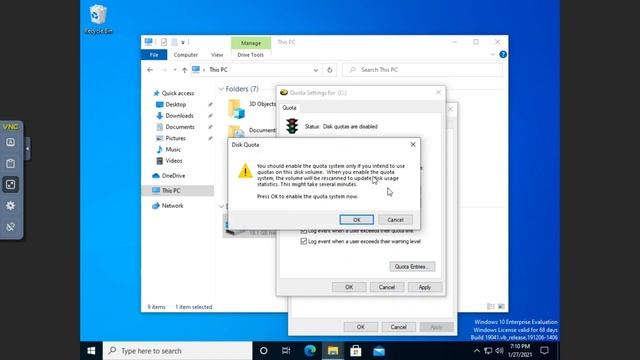Image resolution: width=640 pixels, height=360 pixels.
Task: Click the VNC disconnect icon
Action: pos(11,227)
